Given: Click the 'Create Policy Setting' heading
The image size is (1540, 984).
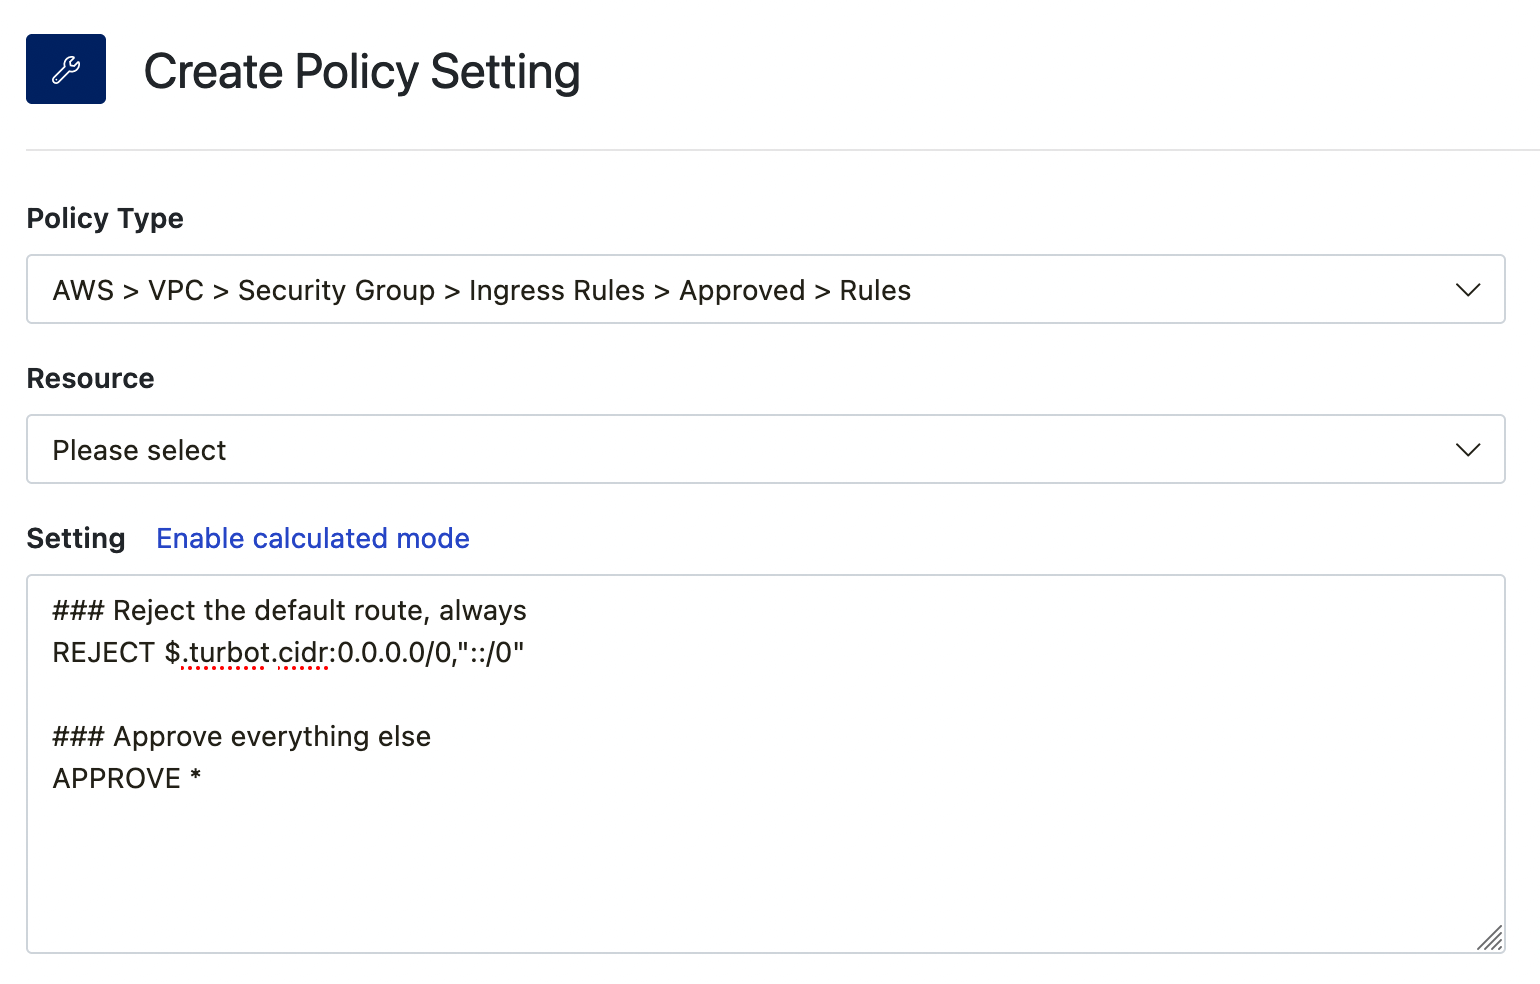Looking at the screenshot, I should 362,71.
